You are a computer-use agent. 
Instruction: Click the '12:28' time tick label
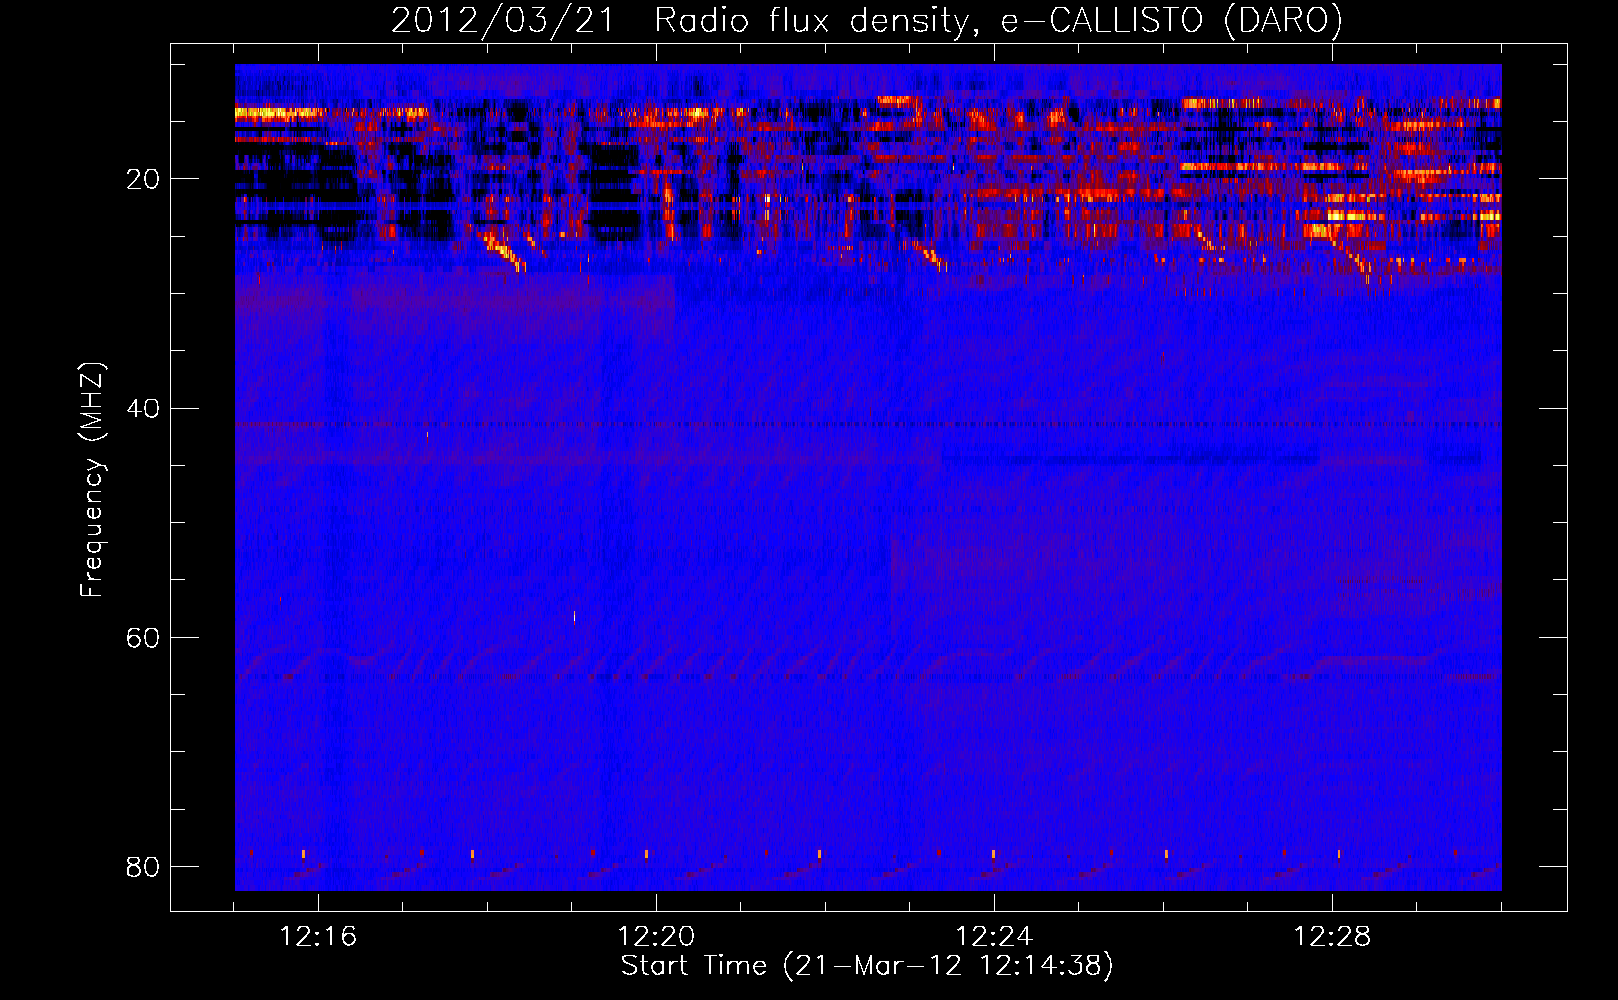pos(1332,937)
